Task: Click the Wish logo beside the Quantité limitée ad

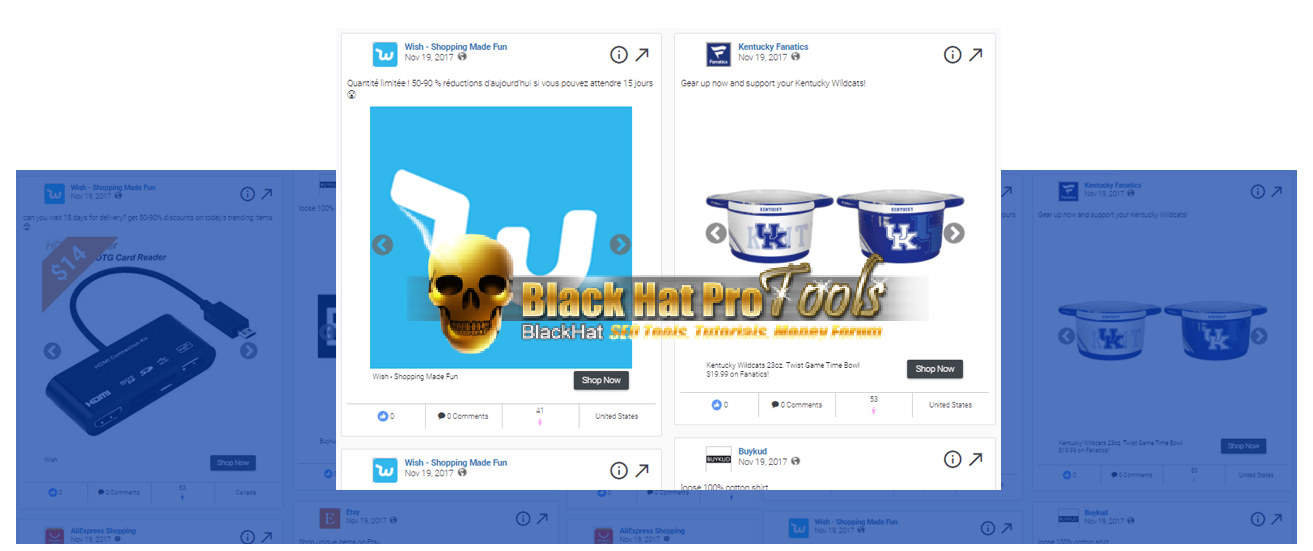Action: pos(385,54)
